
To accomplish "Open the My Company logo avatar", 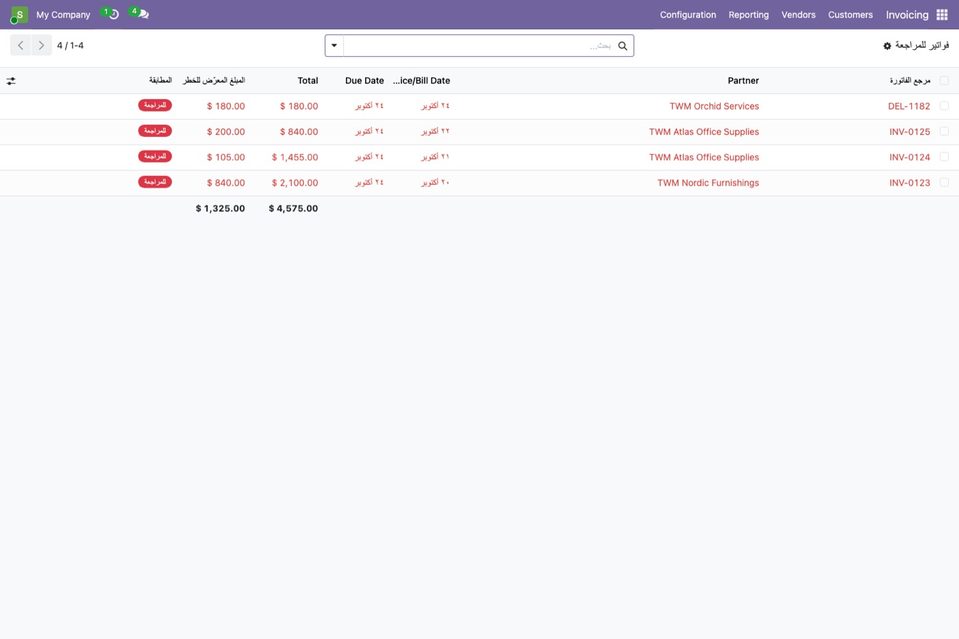I will [x=19, y=15].
